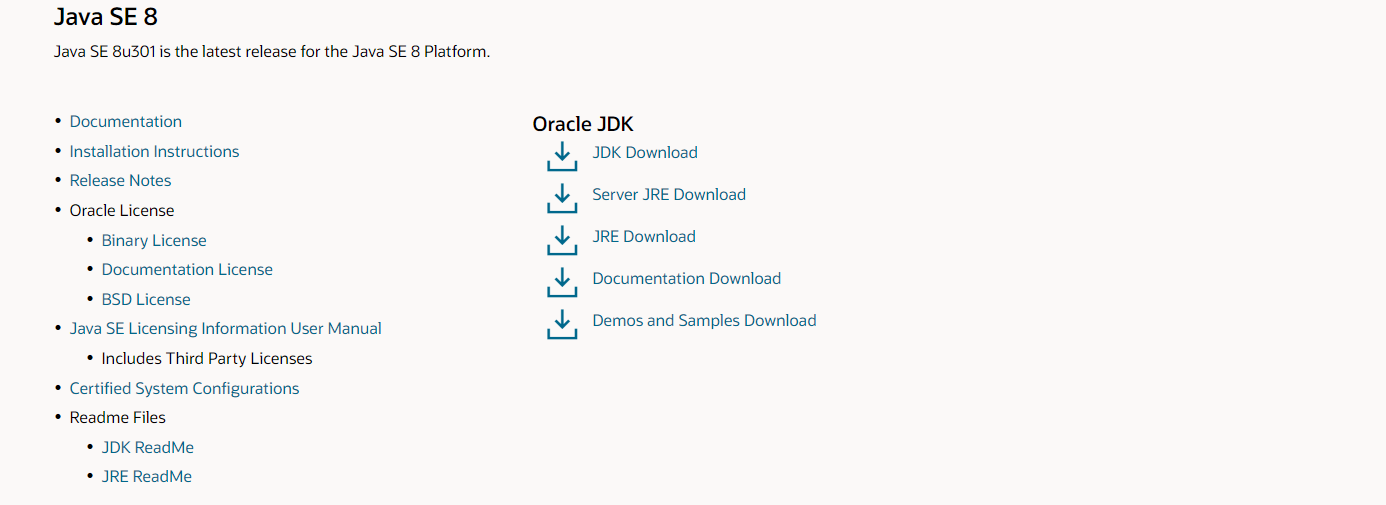Open Java SE Licensing Information User Manual

point(225,328)
